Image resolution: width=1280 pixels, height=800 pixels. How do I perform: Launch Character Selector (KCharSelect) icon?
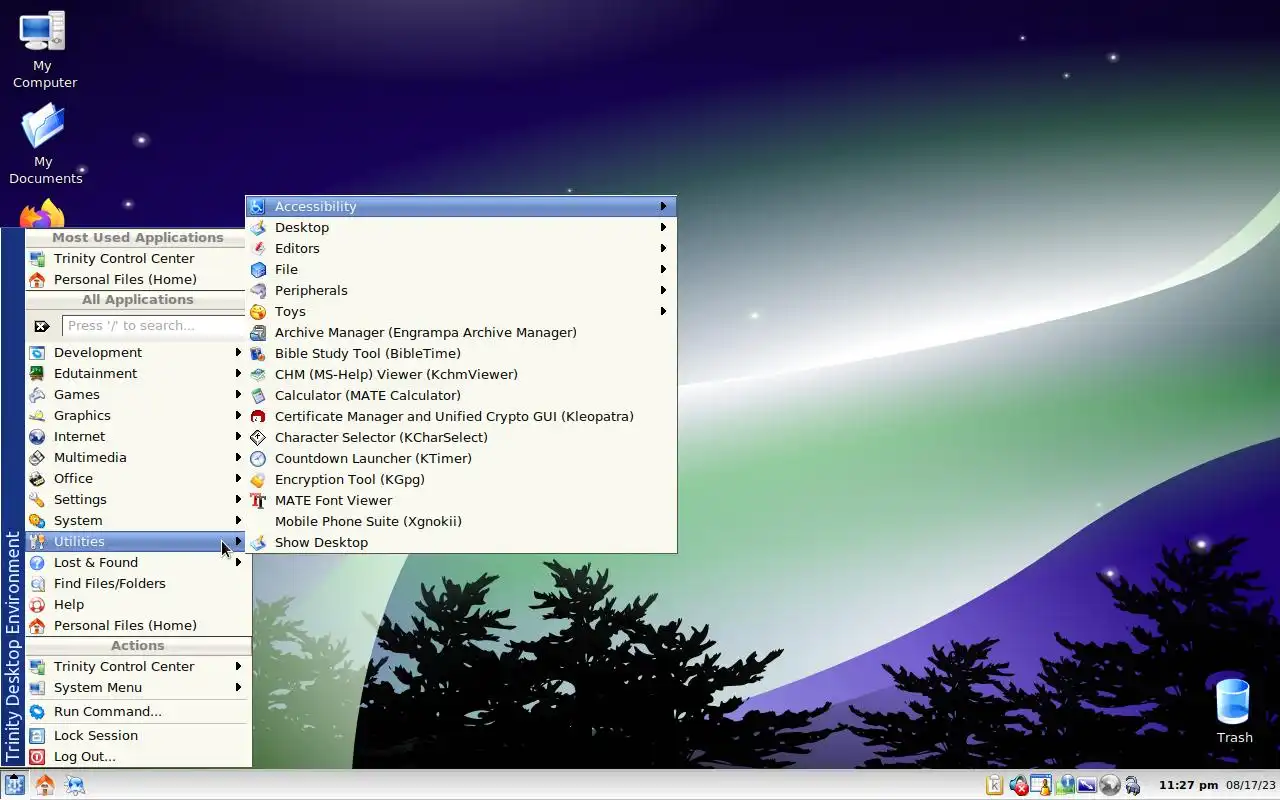tap(258, 437)
